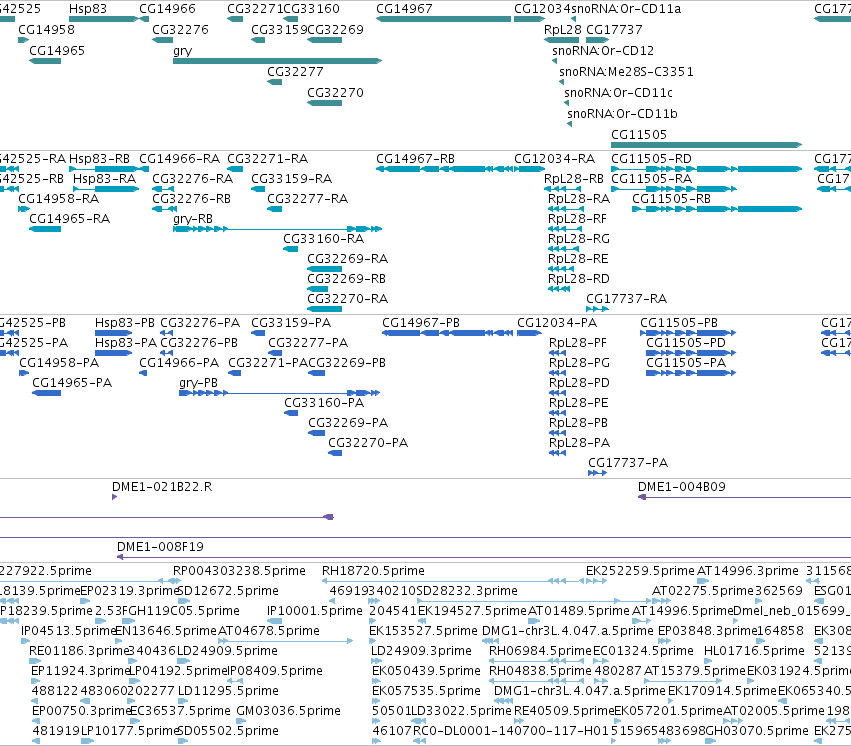The image size is (851, 746).
Task: Click the RH18720.5prime EST label
Action: click(x=373, y=571)
